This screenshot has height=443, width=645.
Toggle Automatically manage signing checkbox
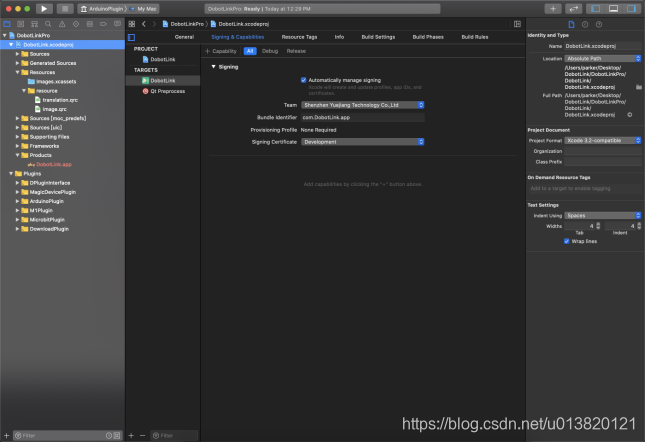tap(304, 80)
